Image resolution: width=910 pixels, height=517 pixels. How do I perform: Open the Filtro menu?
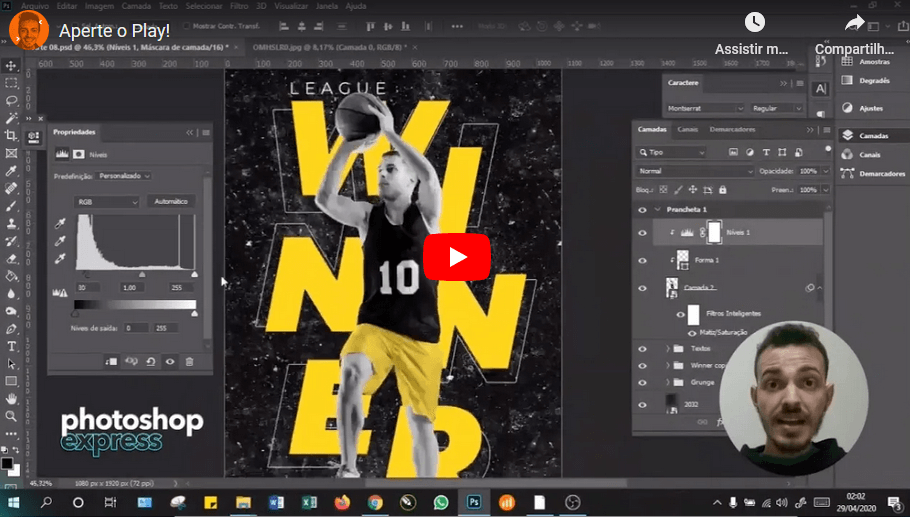tap(239, 6)
